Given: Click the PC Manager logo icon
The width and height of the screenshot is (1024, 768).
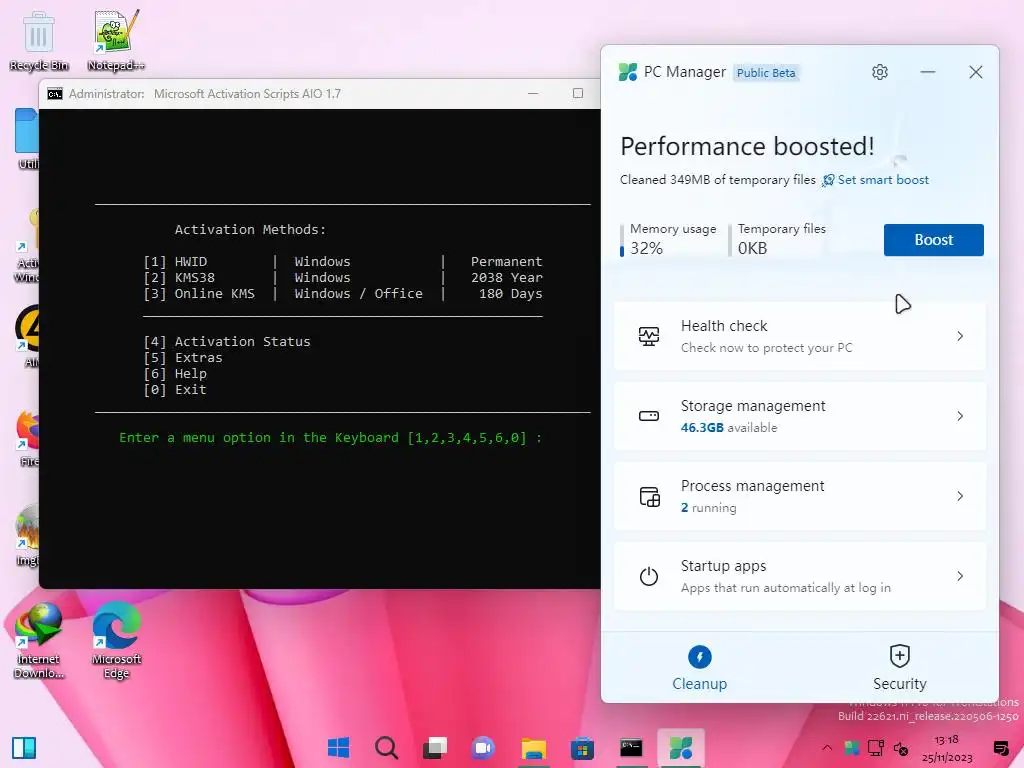Looking at the screenshot, I should (628, 72).
